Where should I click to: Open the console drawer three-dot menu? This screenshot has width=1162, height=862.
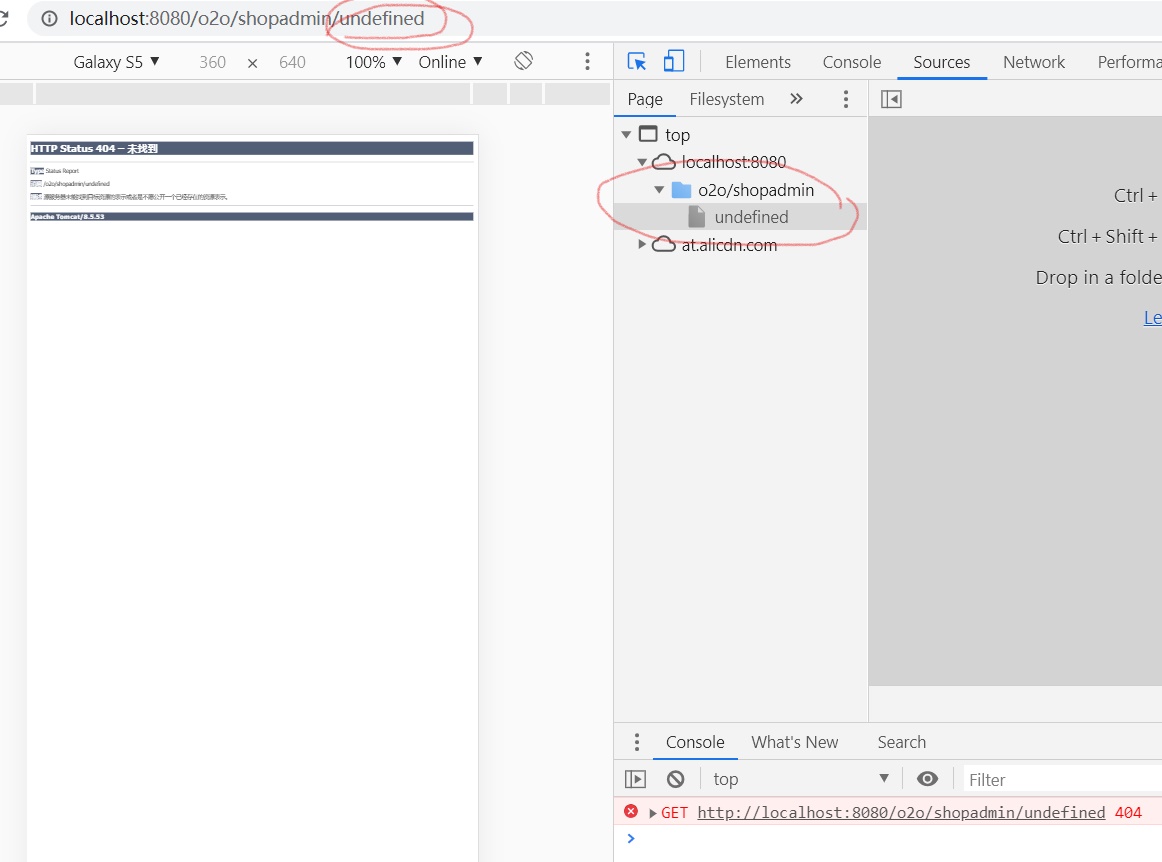pyautogui.click(x=637, y=742)
